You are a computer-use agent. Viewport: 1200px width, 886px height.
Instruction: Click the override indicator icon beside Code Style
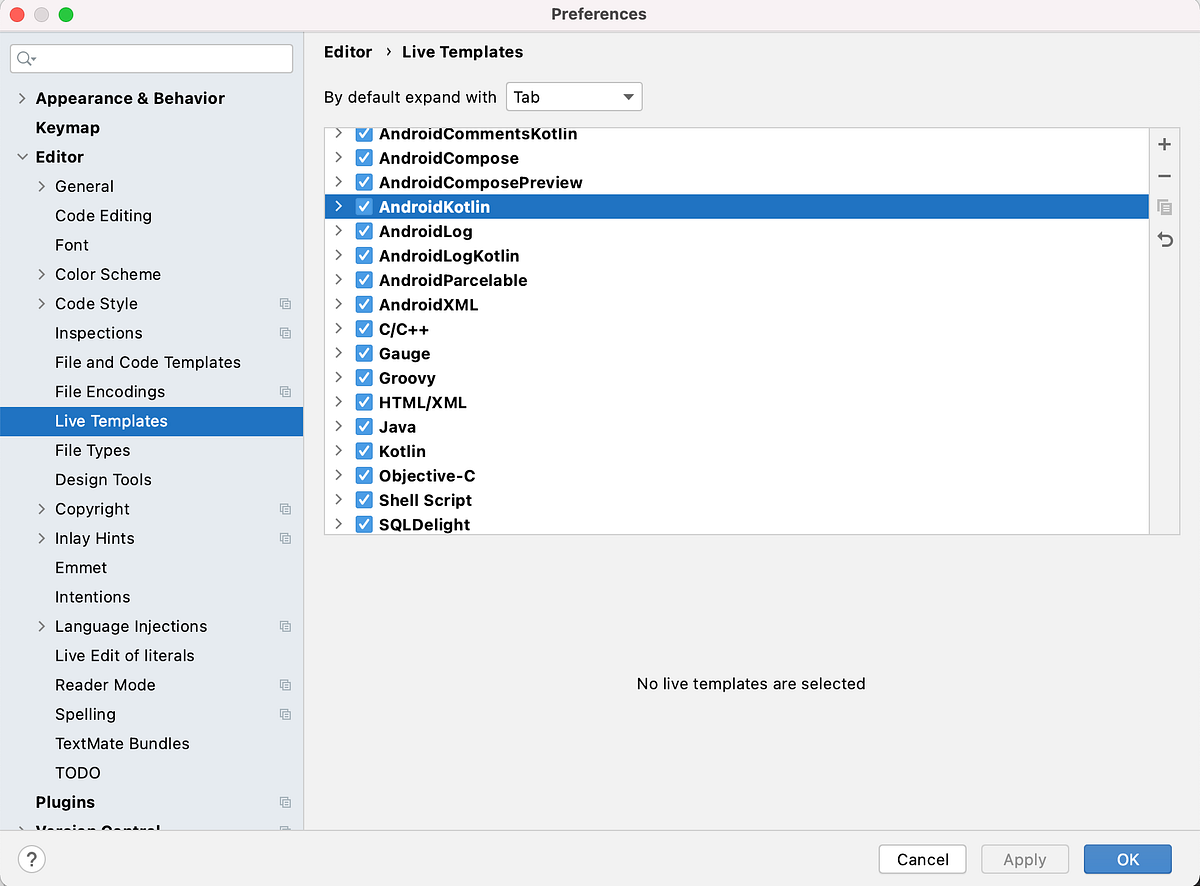click(x=286, y=303)
